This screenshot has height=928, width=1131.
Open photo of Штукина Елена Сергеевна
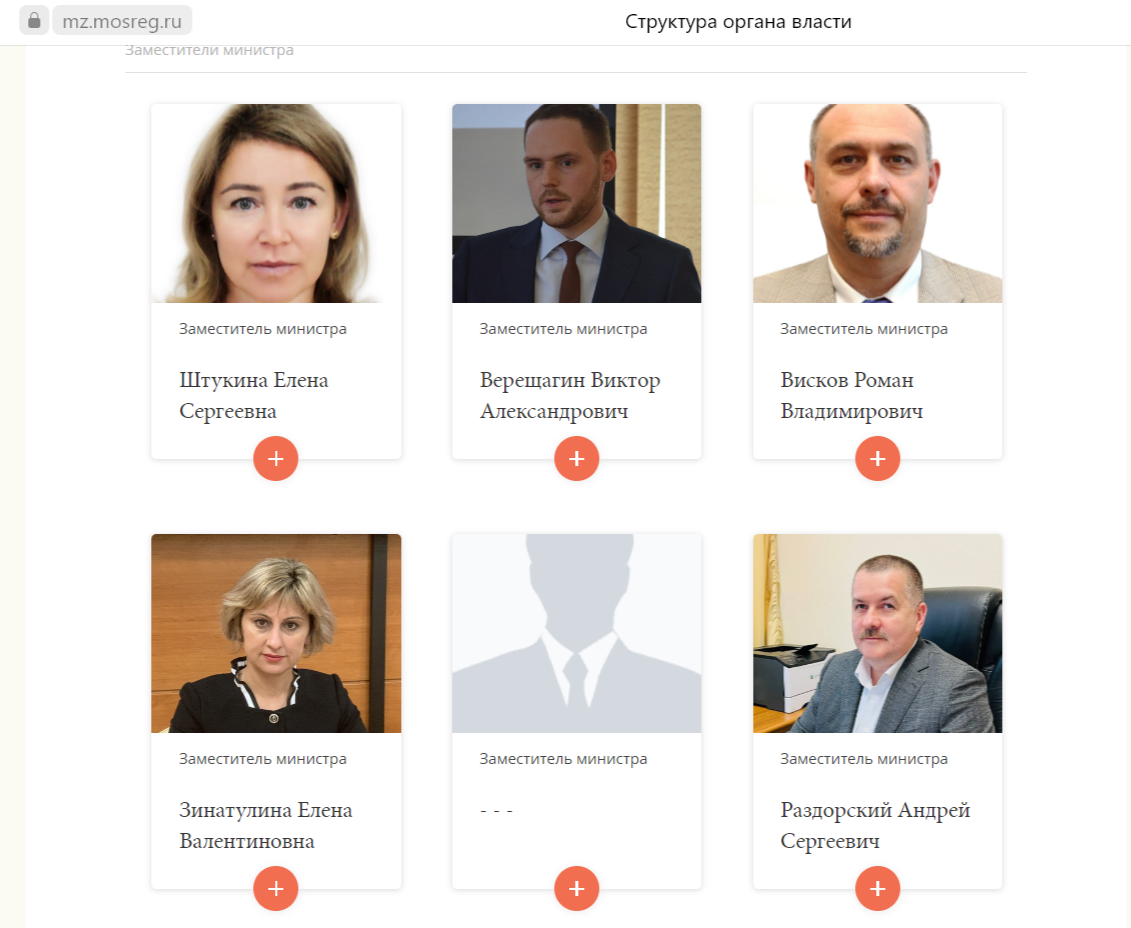pos(276,203)
